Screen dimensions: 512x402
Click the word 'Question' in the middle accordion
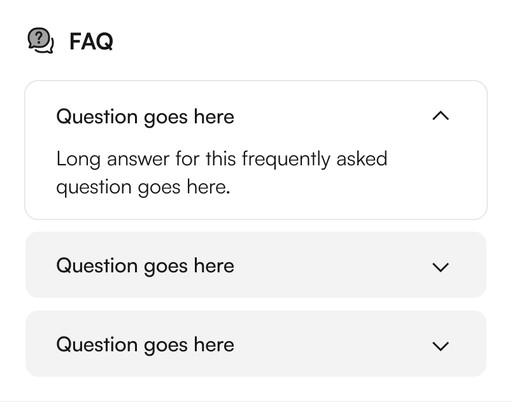(97, 266)
